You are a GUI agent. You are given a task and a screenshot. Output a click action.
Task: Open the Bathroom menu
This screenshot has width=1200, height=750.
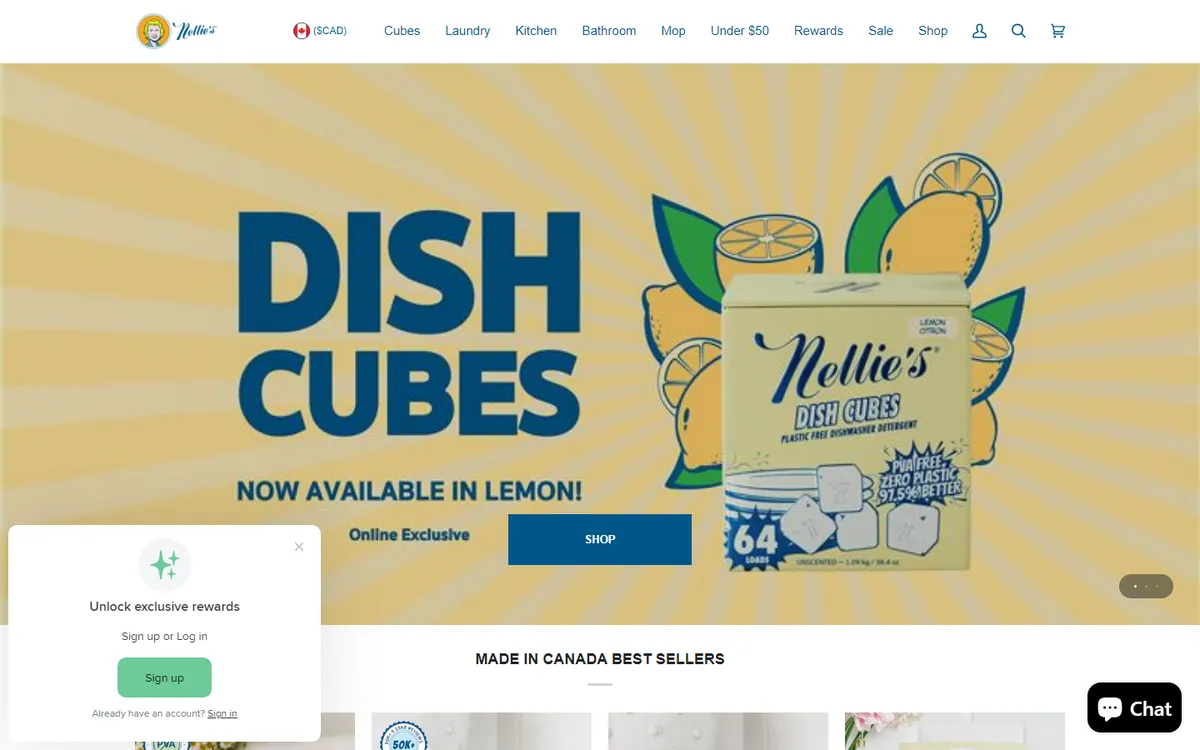[x=609, y=31]
